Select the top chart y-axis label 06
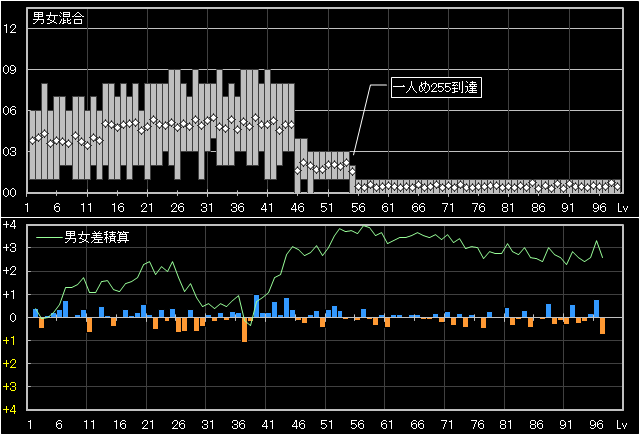Image resolution: width=640 pixels, height=435 pixels. point(9,111)
